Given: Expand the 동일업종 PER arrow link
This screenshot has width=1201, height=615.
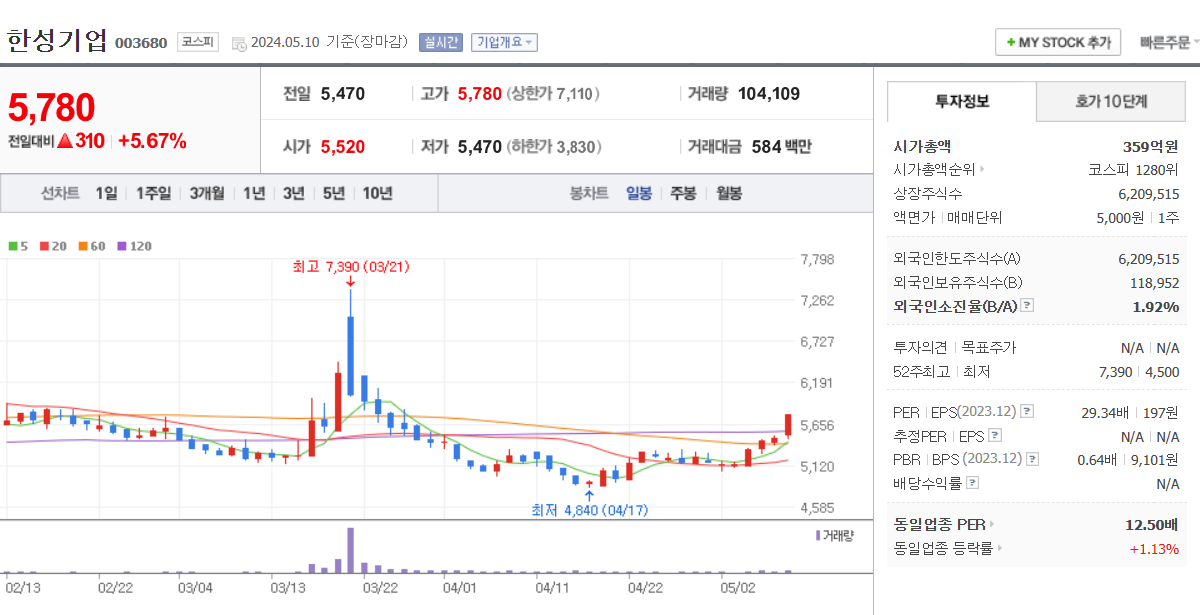Looking at the screenshot, I should tap(992, 524).
